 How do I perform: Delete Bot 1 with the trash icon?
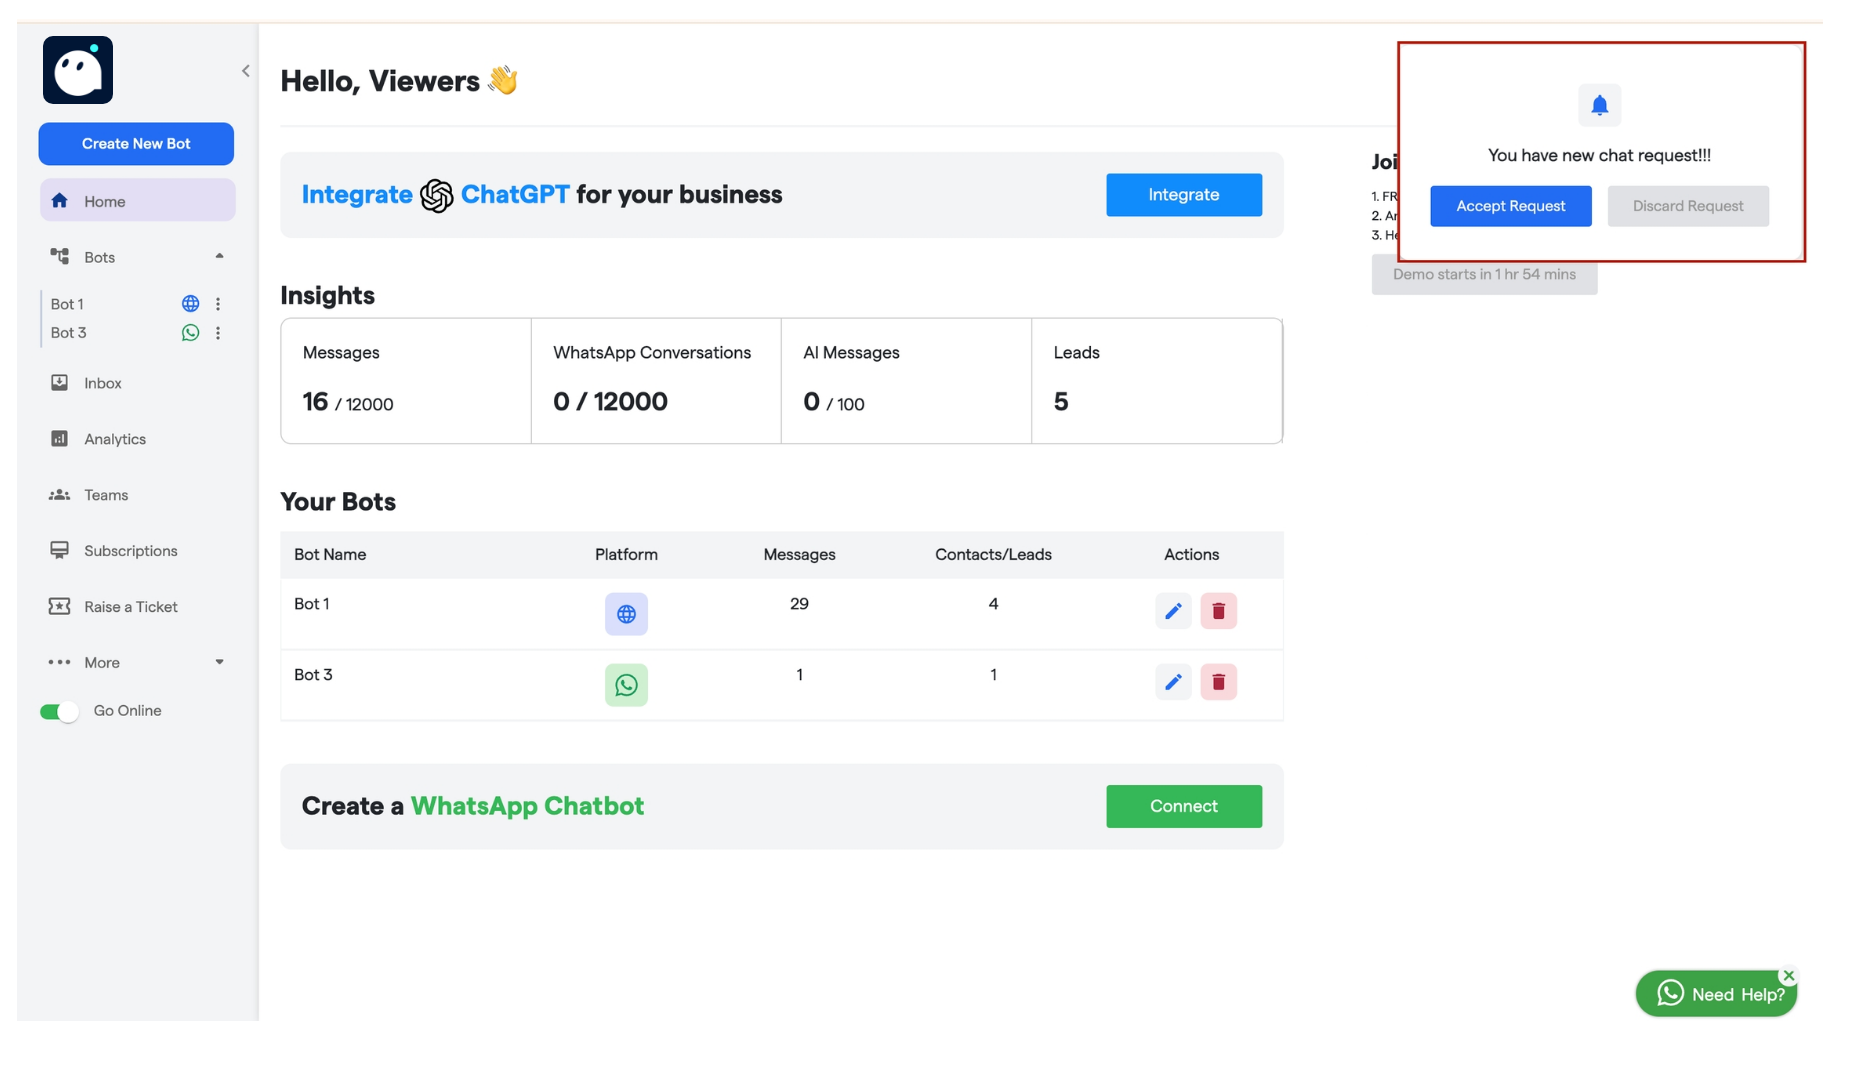tap(1219, 611)
